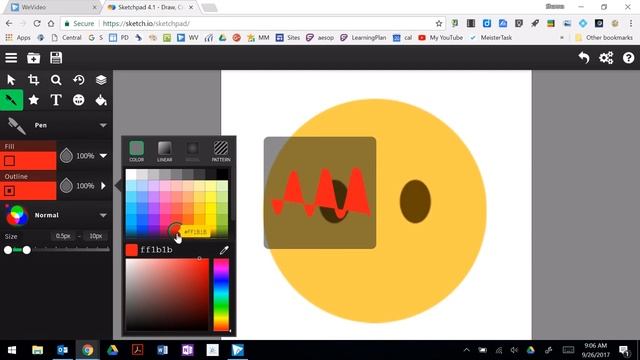Open Chrome three-dot menu
Screen dimensions: 640x360
[x=631, y=23]
